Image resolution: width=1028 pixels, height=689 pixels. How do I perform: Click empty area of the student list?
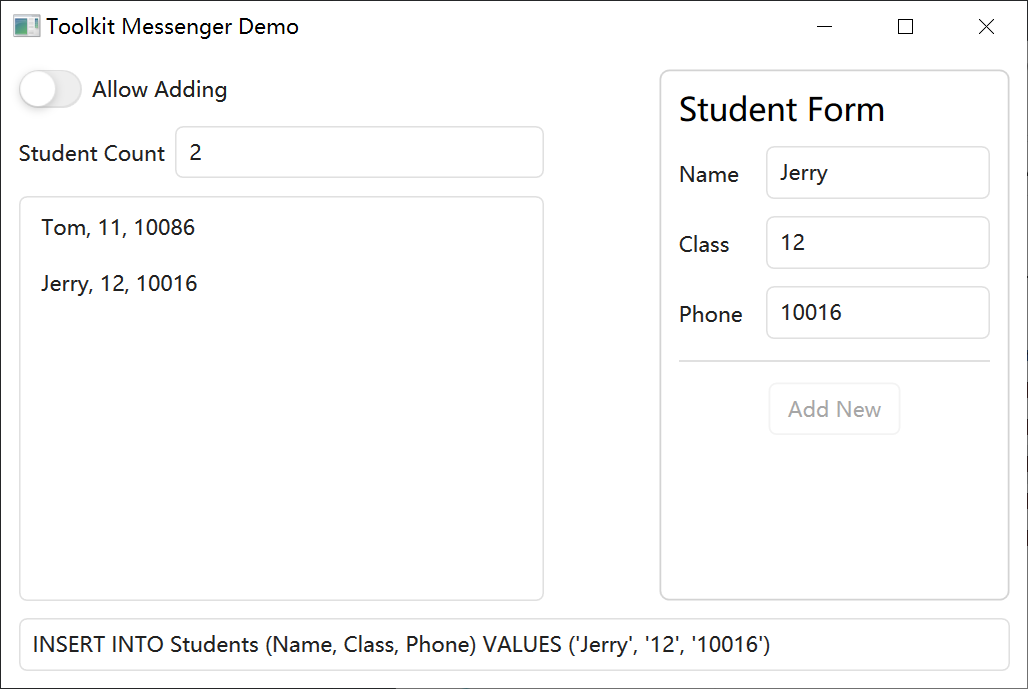tap(281, 452)
